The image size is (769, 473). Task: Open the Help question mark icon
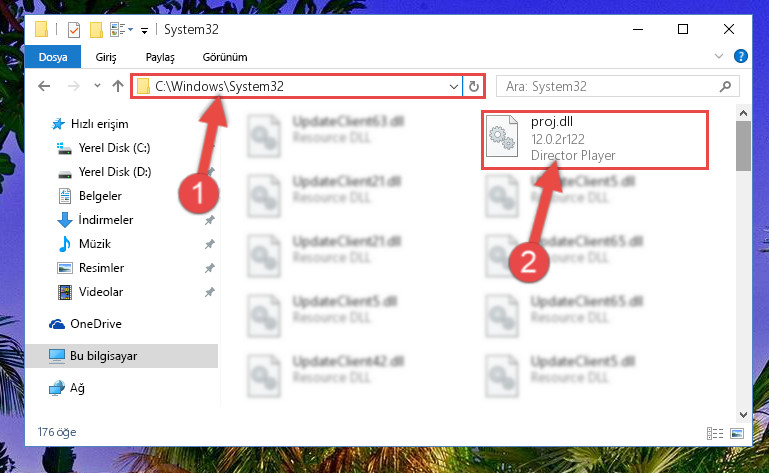coord(741,56)
